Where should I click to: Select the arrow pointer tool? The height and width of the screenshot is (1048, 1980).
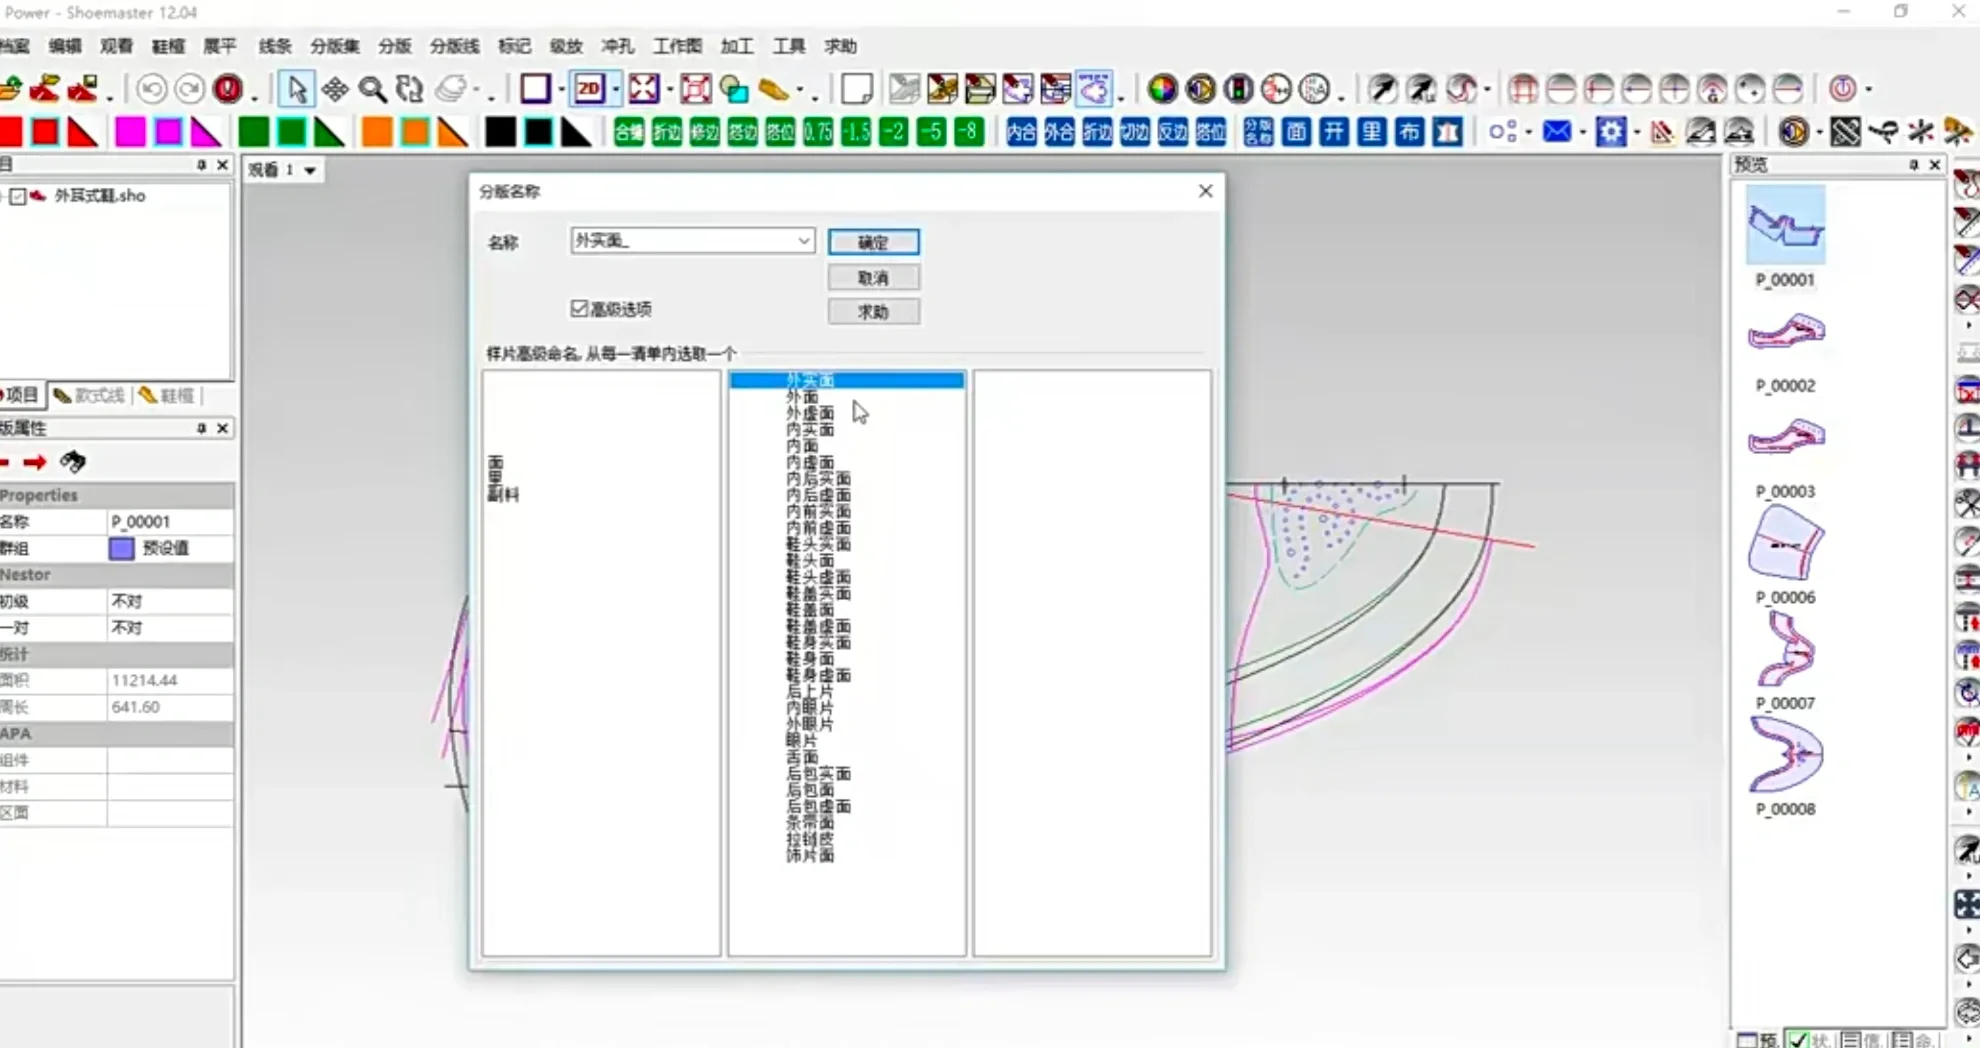pyautogui.click(x=296, y=89)
